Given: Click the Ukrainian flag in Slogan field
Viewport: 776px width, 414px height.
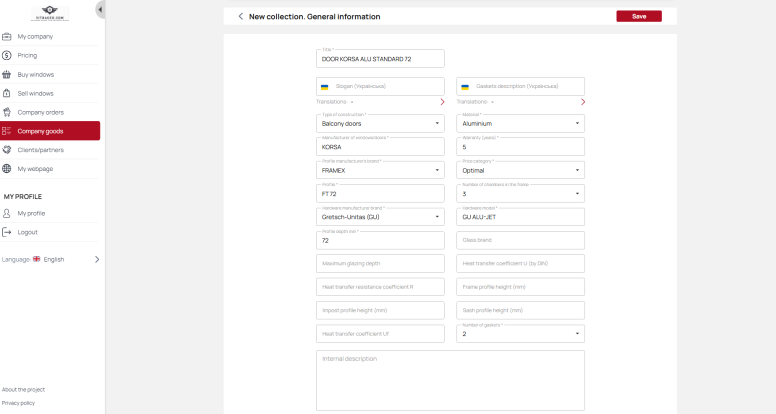Looking at the screenshot, I should (x=325, y=87).
